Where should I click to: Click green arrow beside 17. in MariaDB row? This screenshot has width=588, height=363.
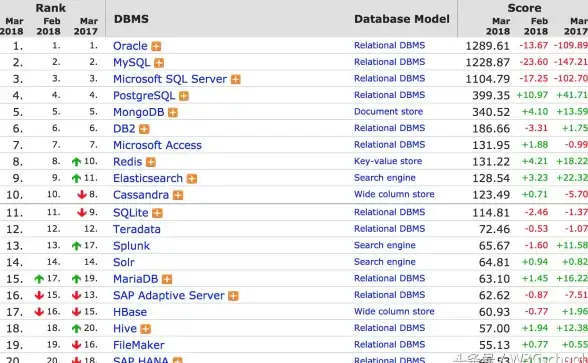click(x=39, y=279)
